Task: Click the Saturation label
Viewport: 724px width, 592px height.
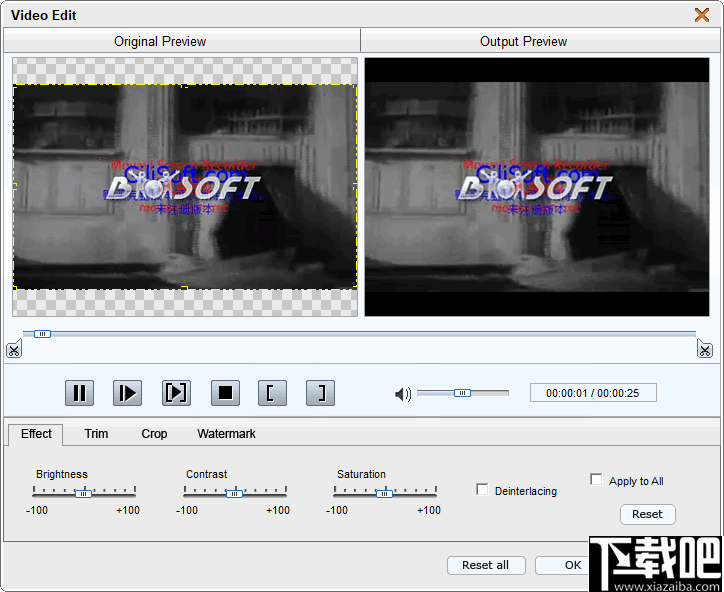Action: [361, 474]
